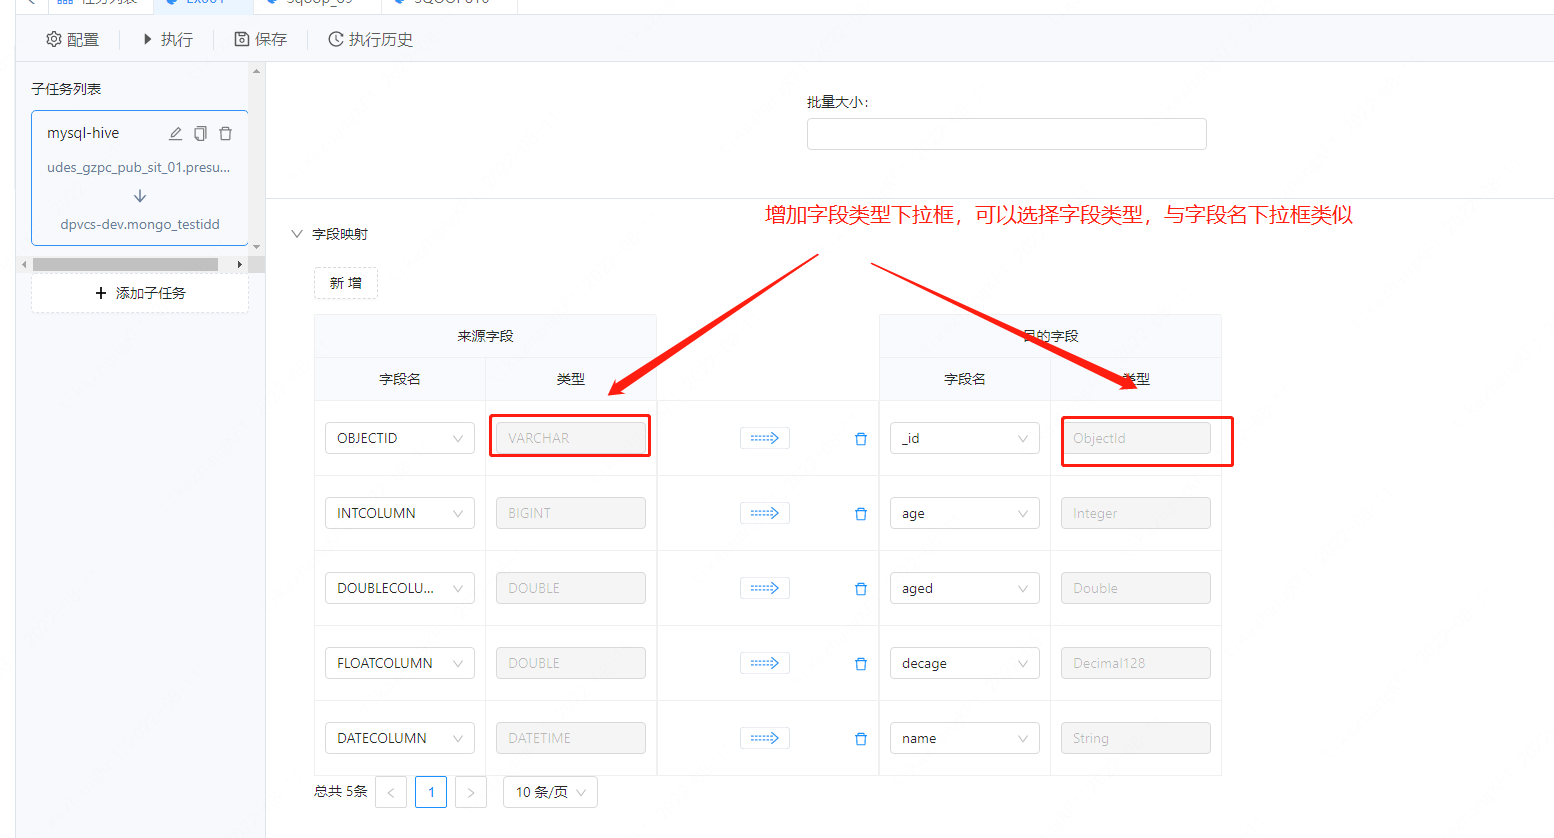Click inside the 批量大小 input field

click(x=1005, y=133)
